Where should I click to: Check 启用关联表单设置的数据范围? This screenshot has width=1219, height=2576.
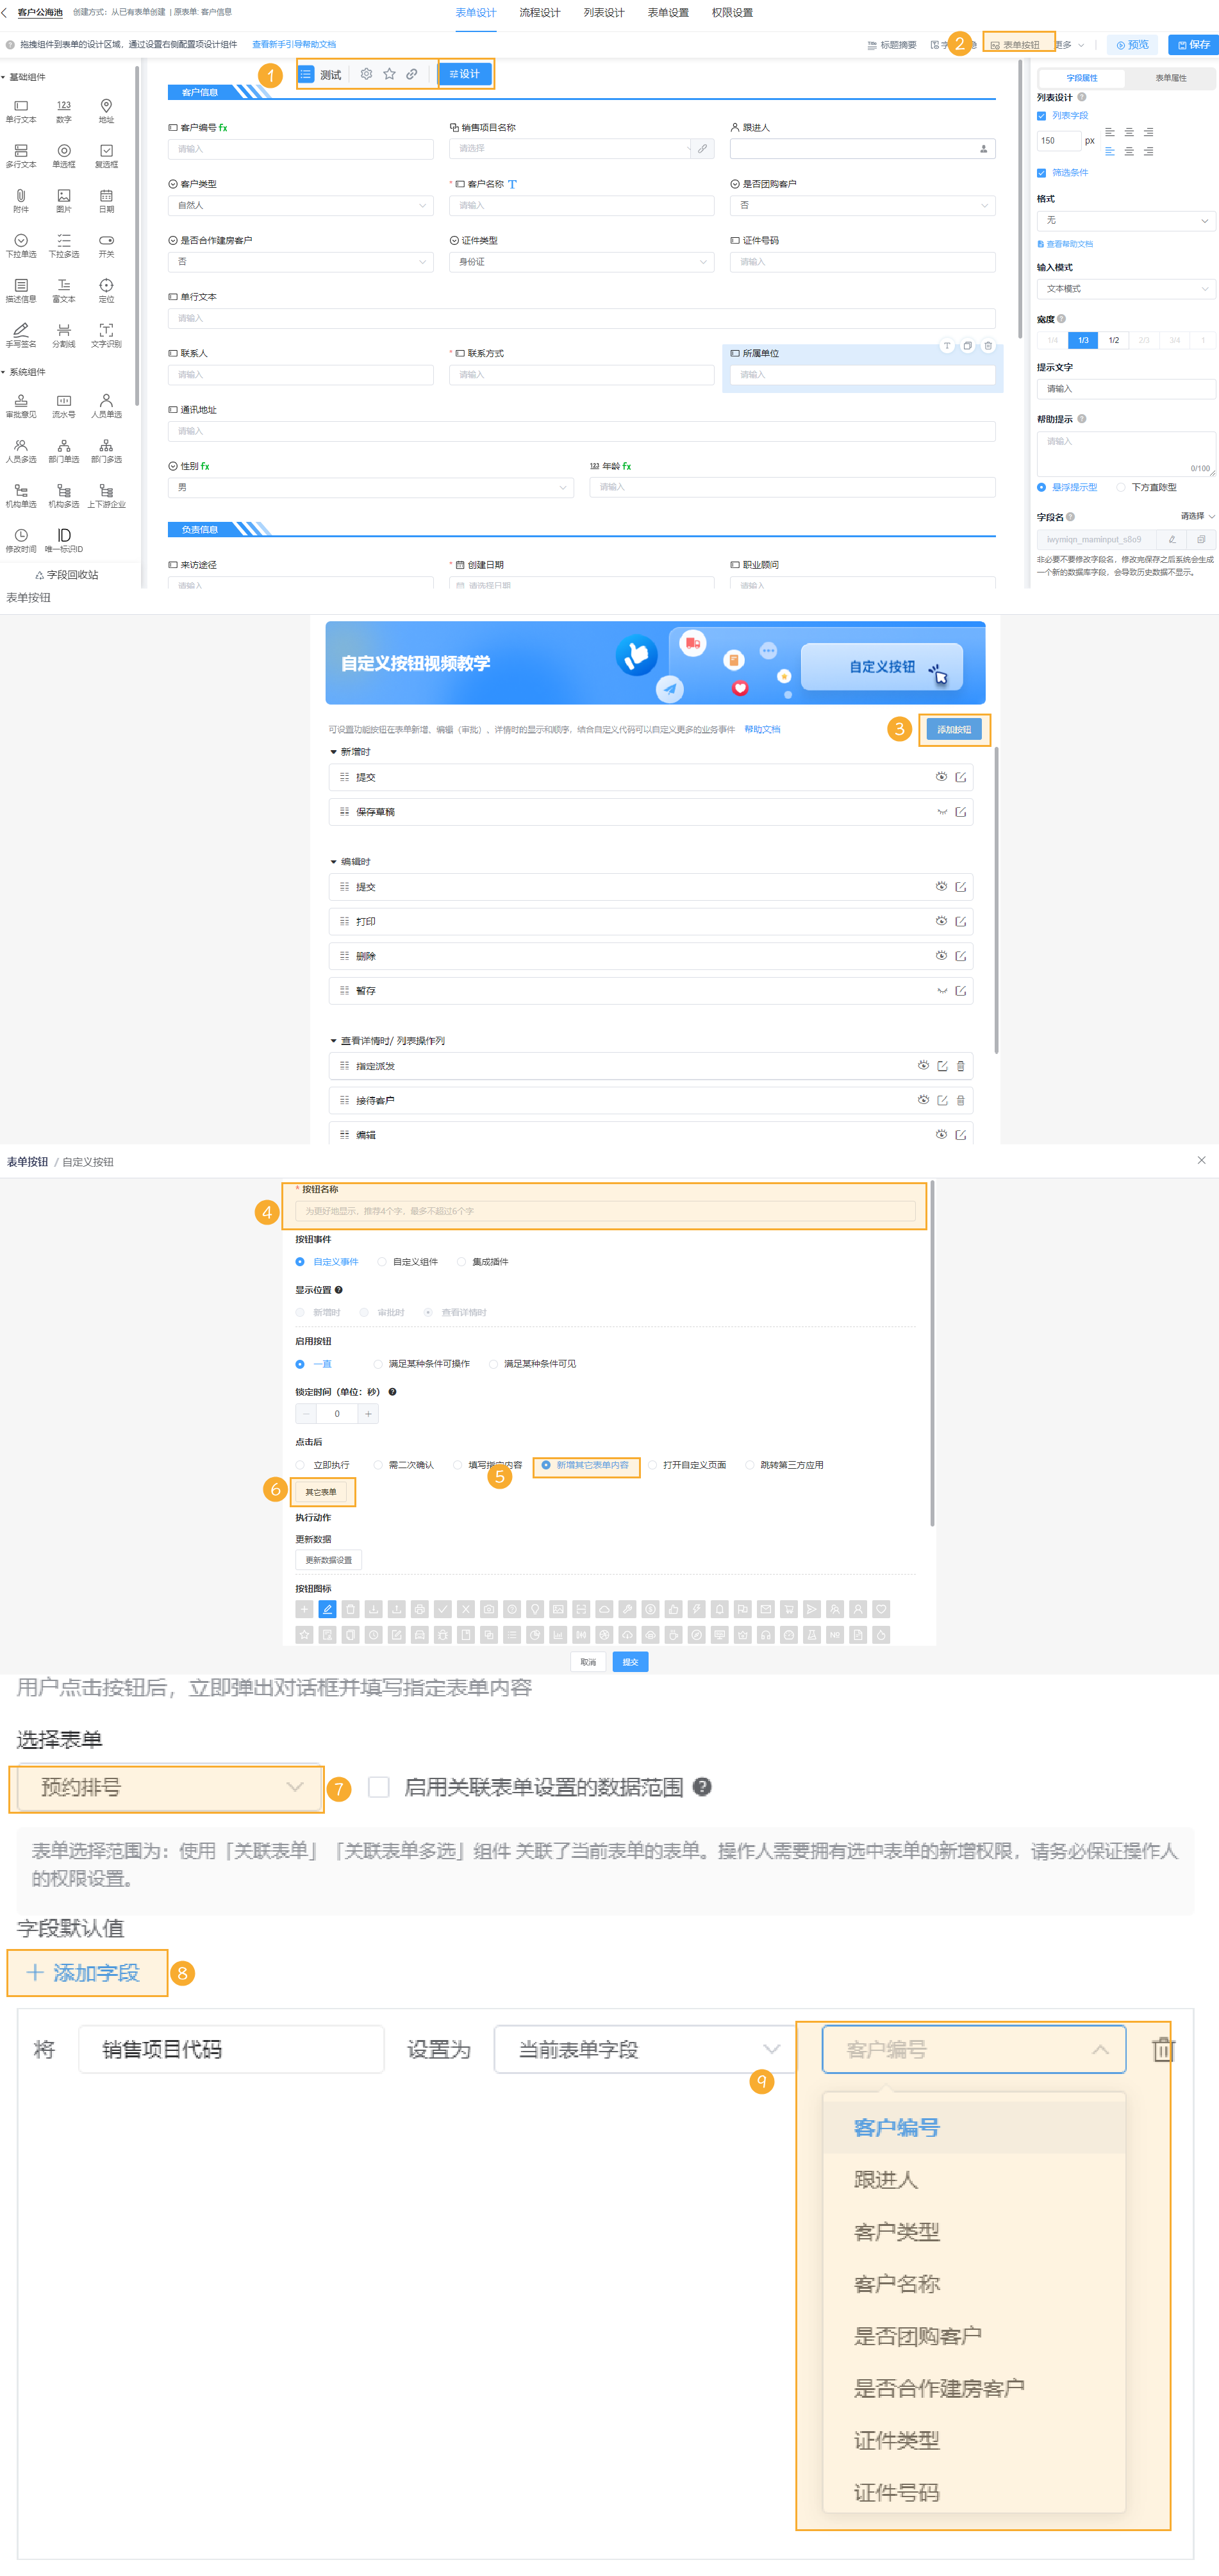pyautogui.click(x=378, y=1788)
